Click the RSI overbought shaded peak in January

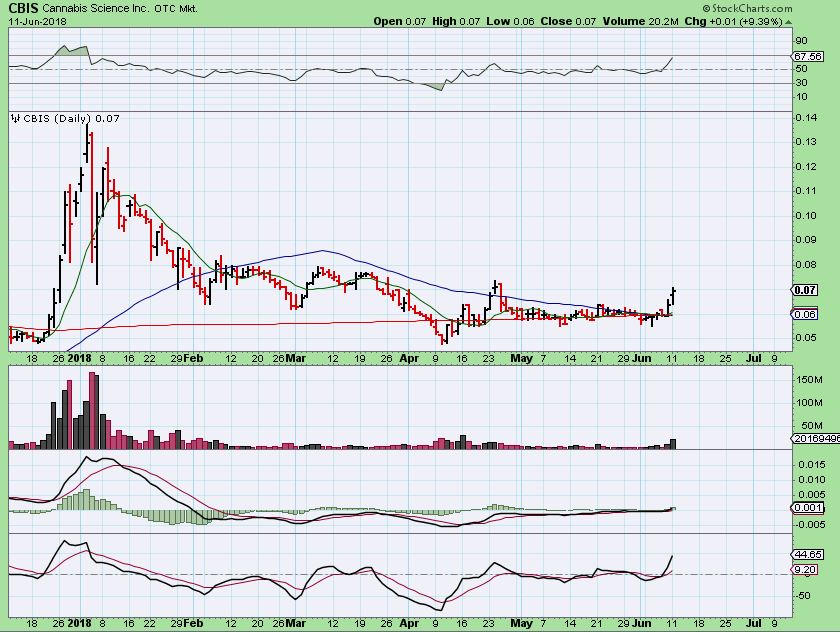click(71, 50)
